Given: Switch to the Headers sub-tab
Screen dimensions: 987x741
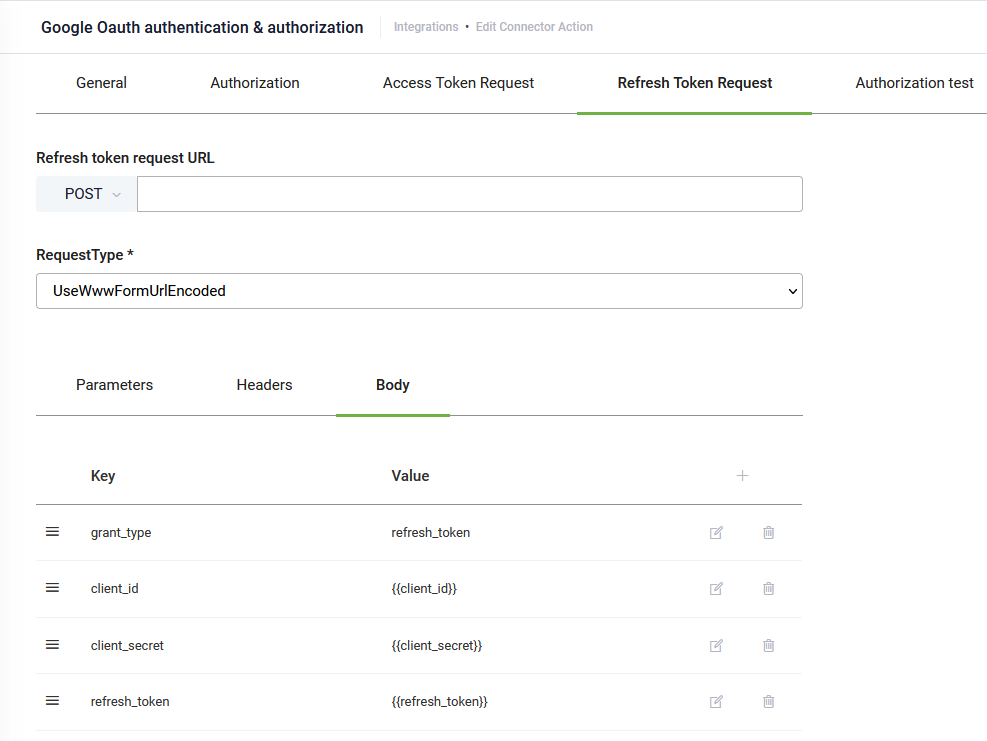Looking at the screenshot, I should [x=264, y=385].
